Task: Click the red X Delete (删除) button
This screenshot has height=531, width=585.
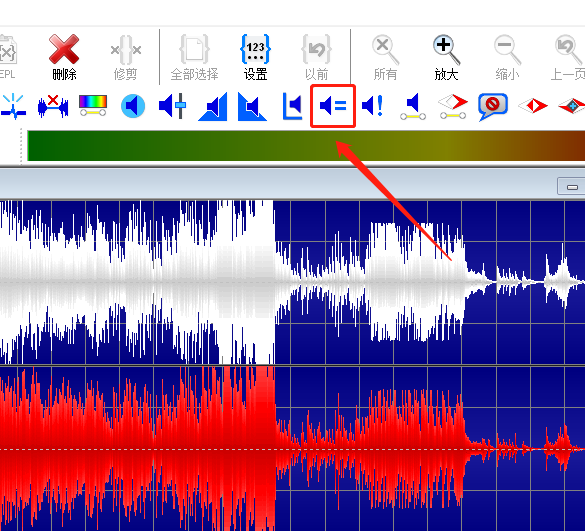Action: click(64, 57)
